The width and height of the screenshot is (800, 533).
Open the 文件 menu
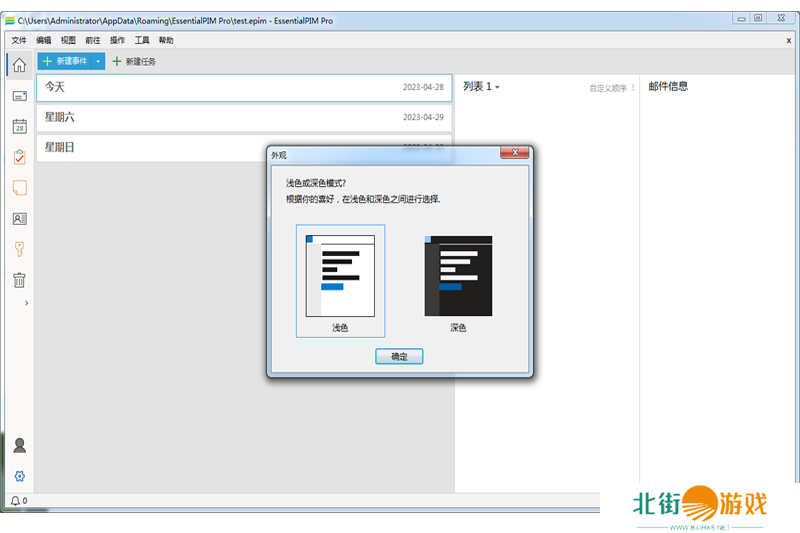tap(19, 40)
